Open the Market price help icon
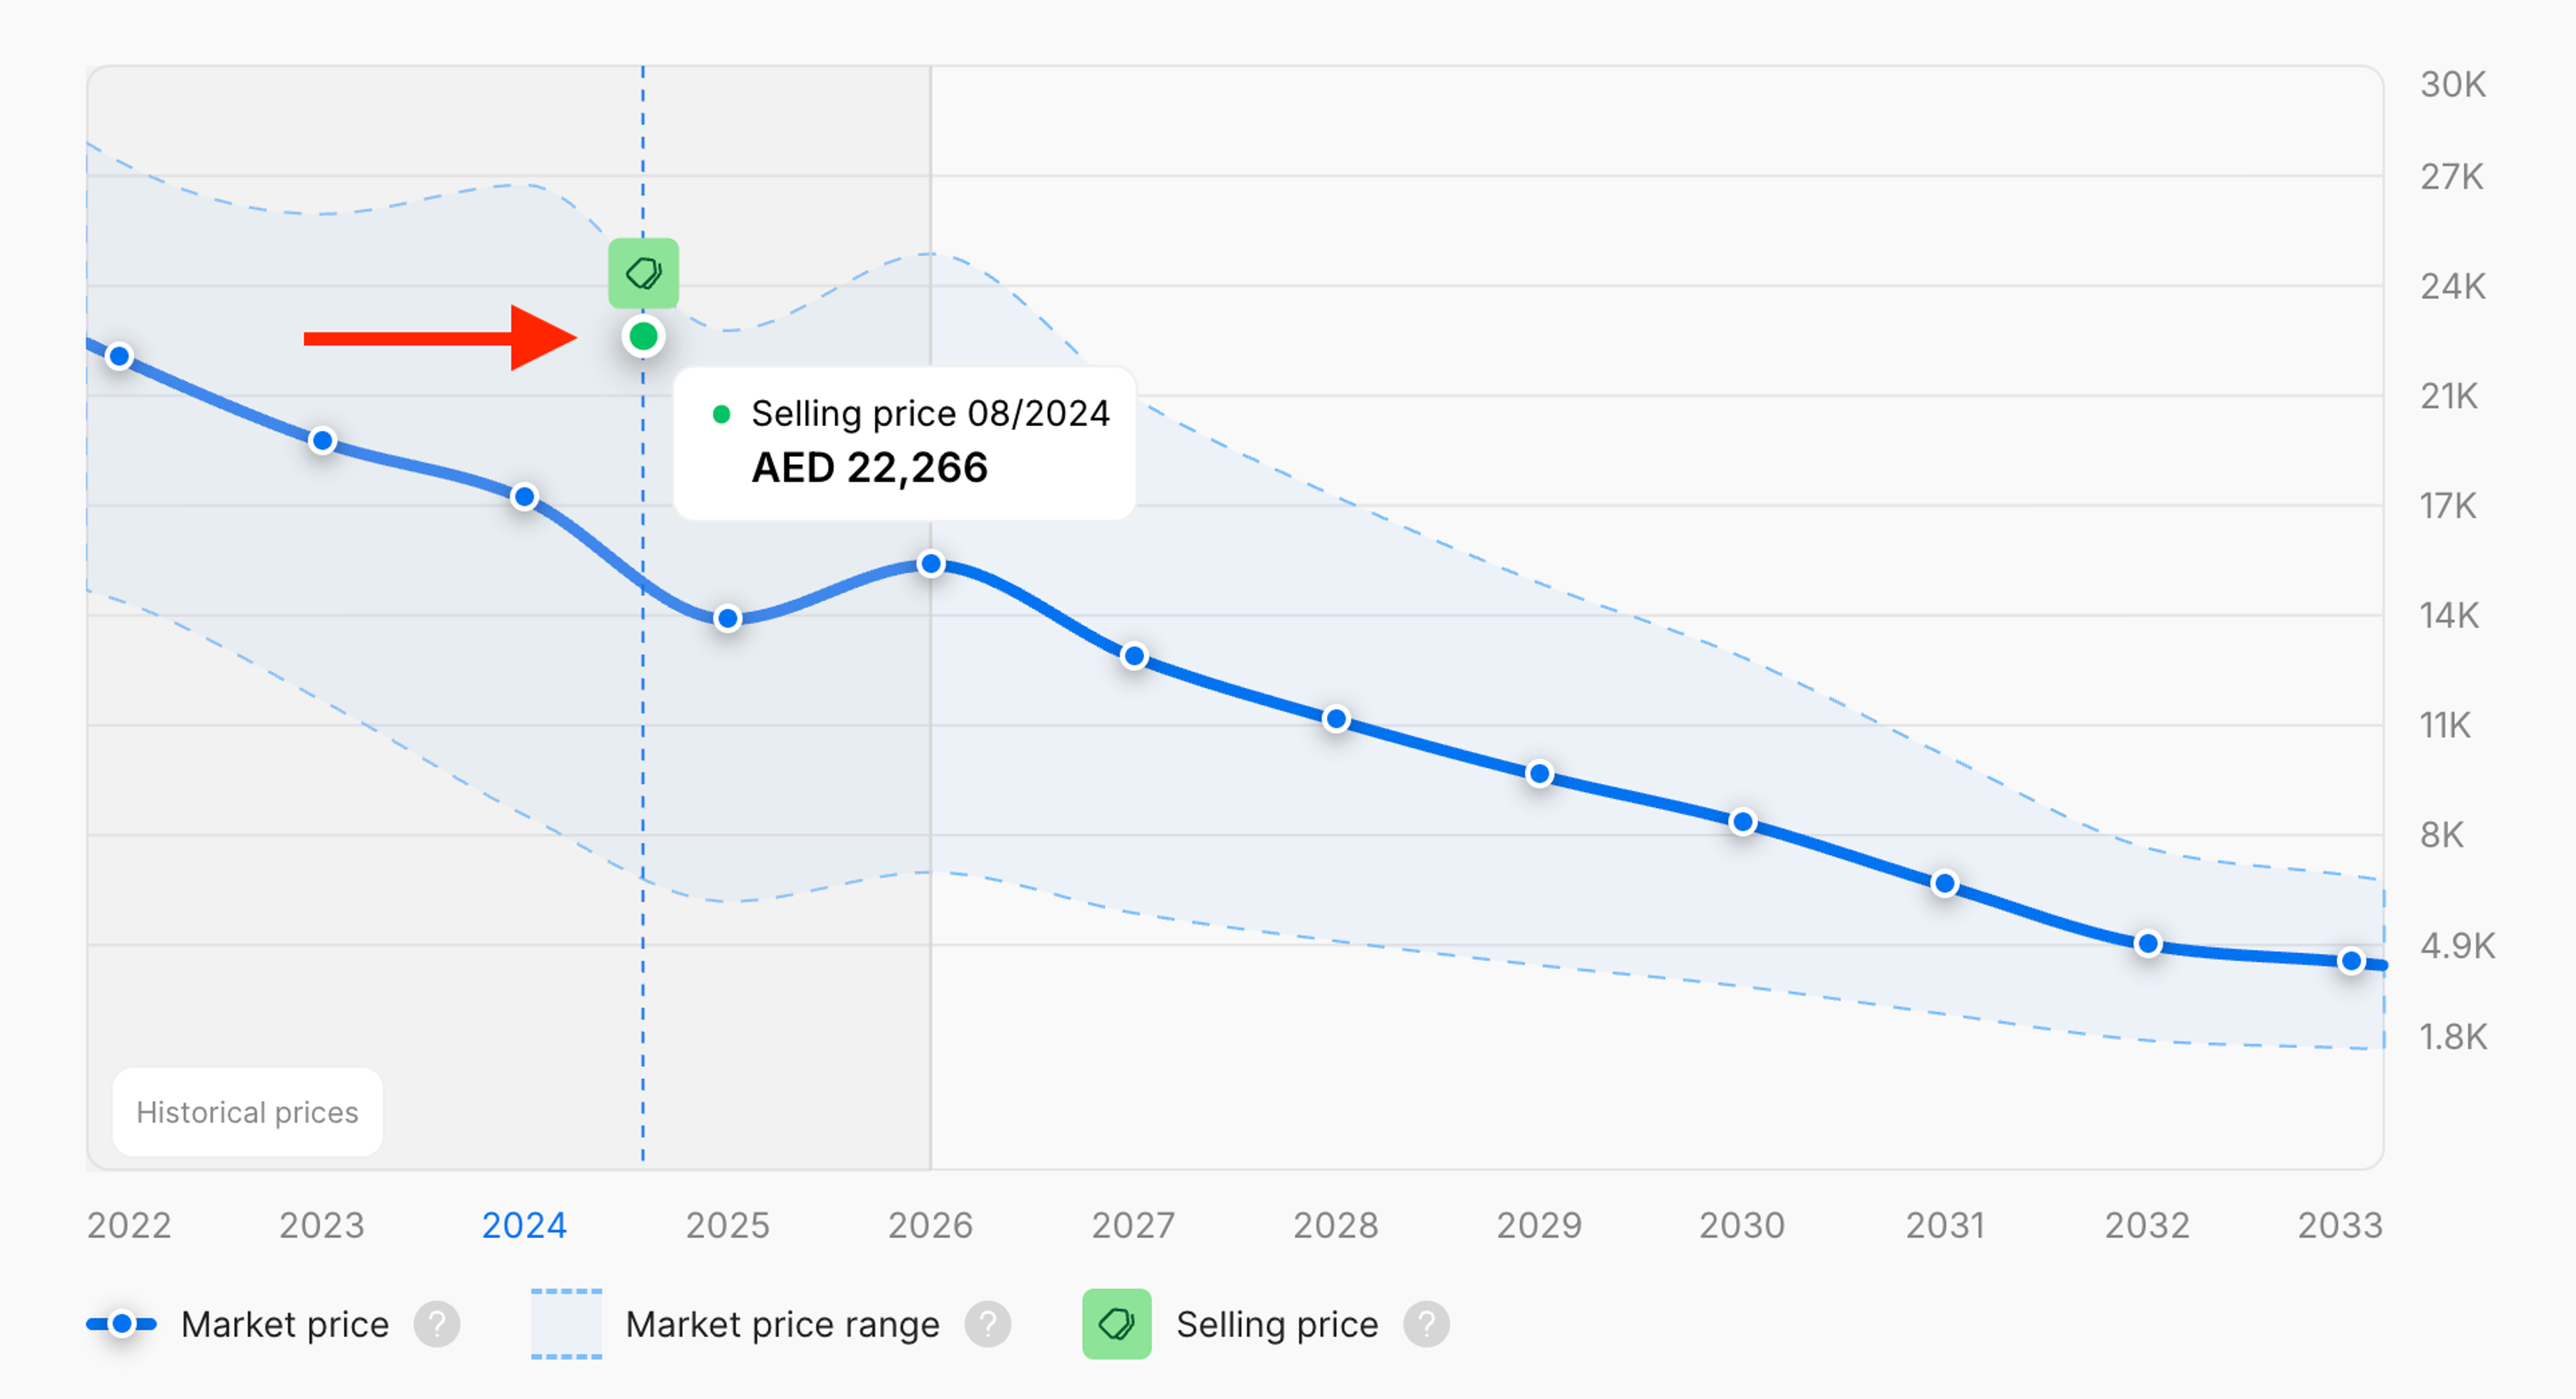Viewport: 2576px width, 1399px height. 437,1324
